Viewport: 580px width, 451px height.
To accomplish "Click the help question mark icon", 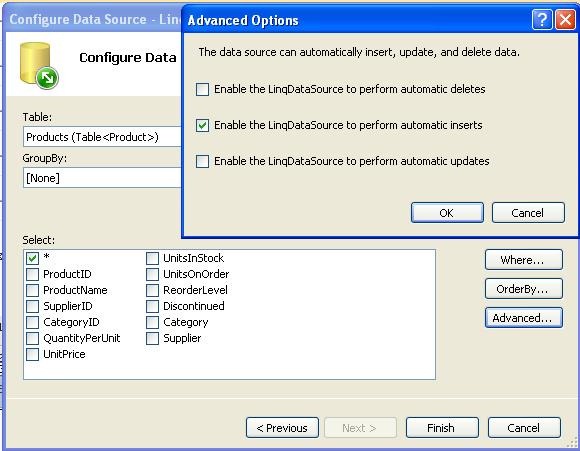I will click(x=542, y=20).
